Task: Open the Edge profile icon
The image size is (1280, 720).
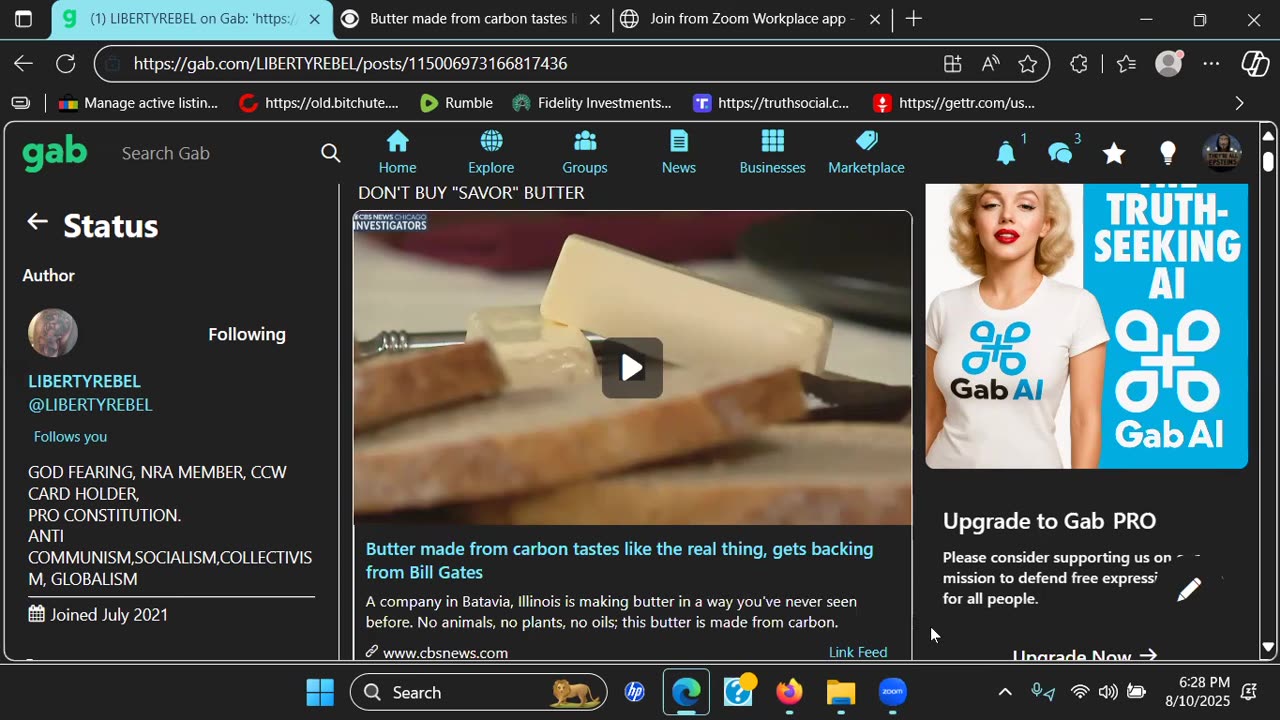Action: (1169, 64)
